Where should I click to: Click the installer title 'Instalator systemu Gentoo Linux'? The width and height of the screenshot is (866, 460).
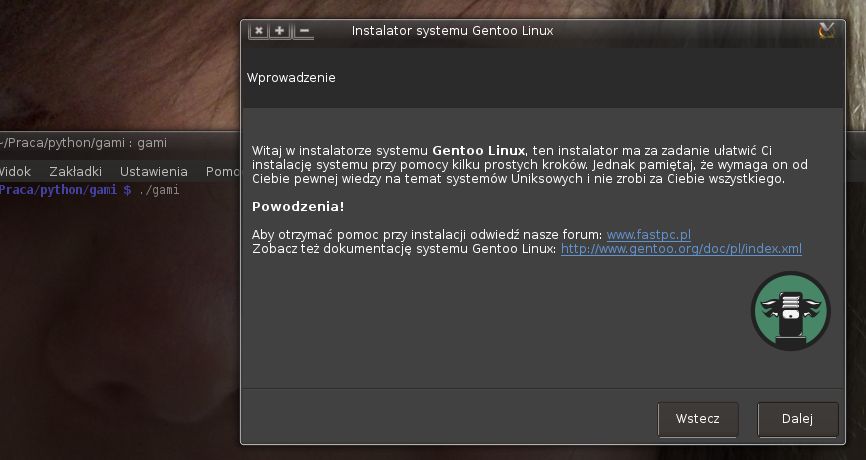(x=452, y=31)
